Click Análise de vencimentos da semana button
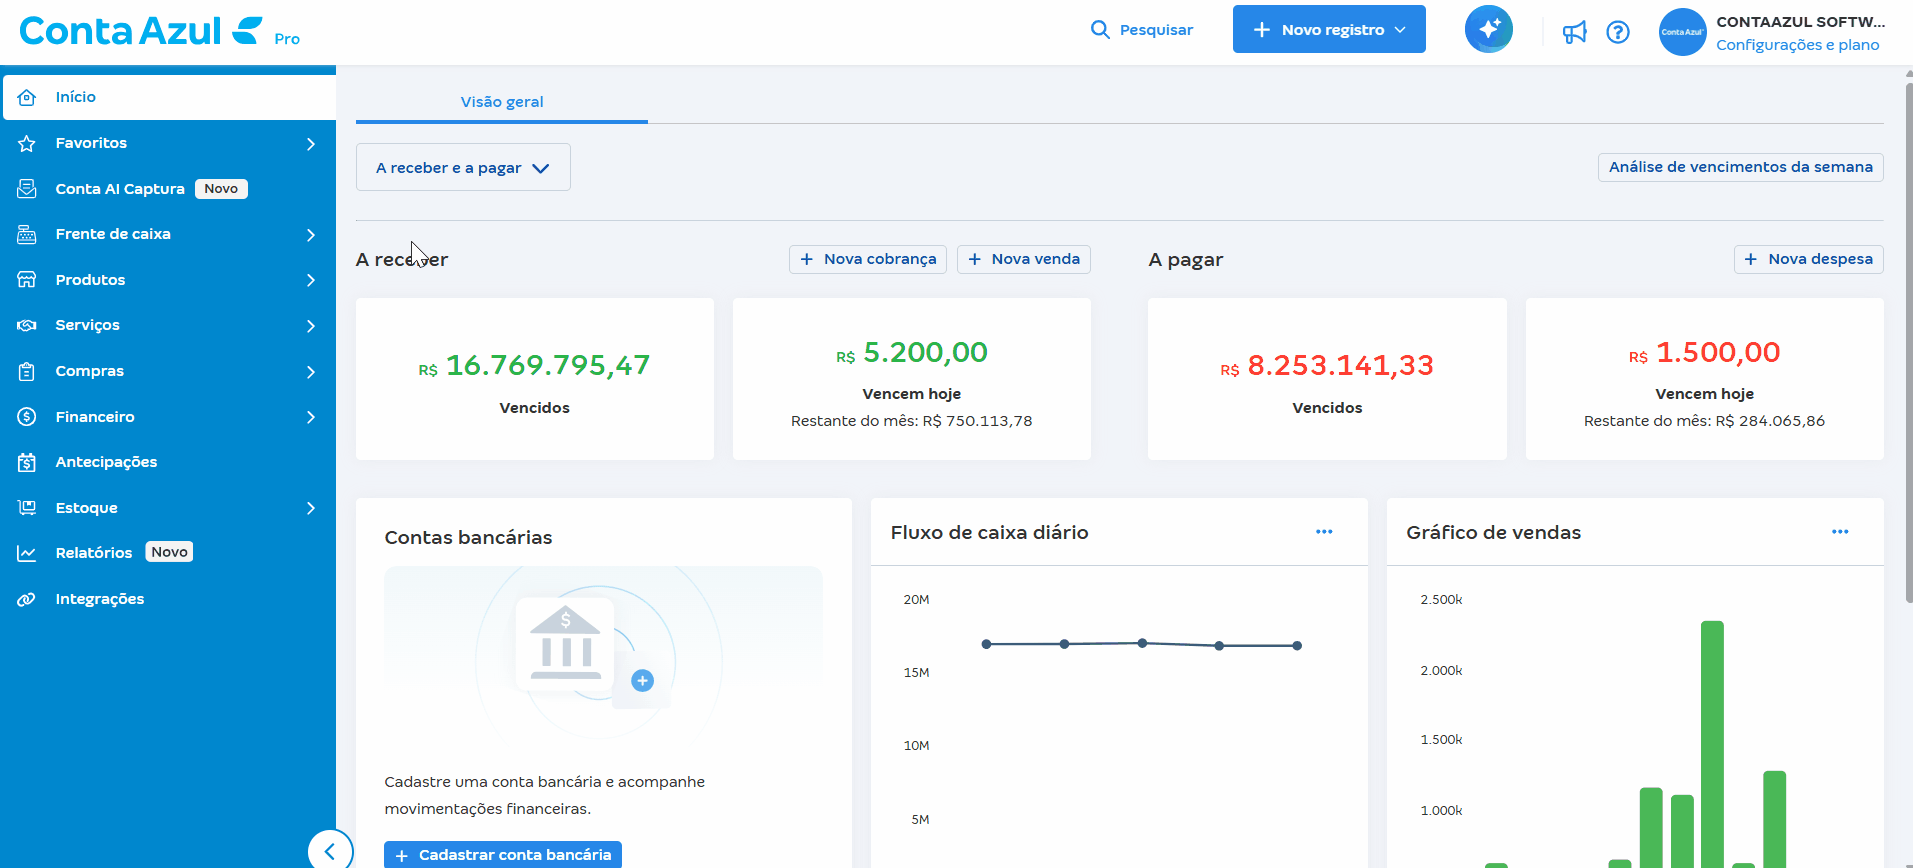This screenshot has width=1913, height=868. (x=1740, y=167)
